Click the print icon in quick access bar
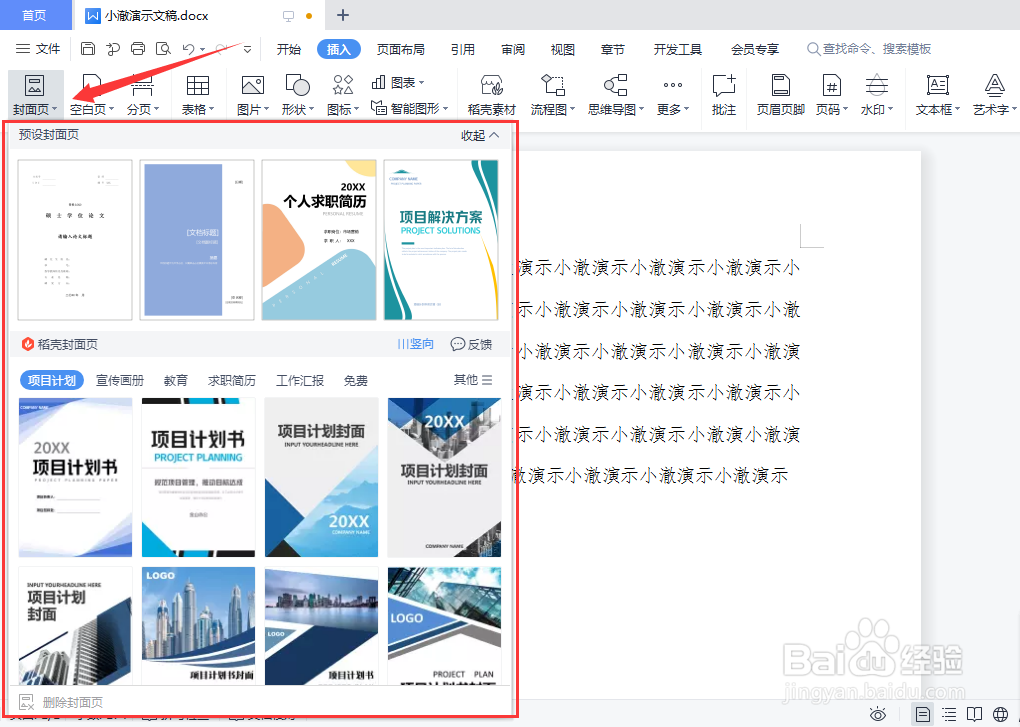The width and height of the screenshot is (1020, 727). pos(138,49)
